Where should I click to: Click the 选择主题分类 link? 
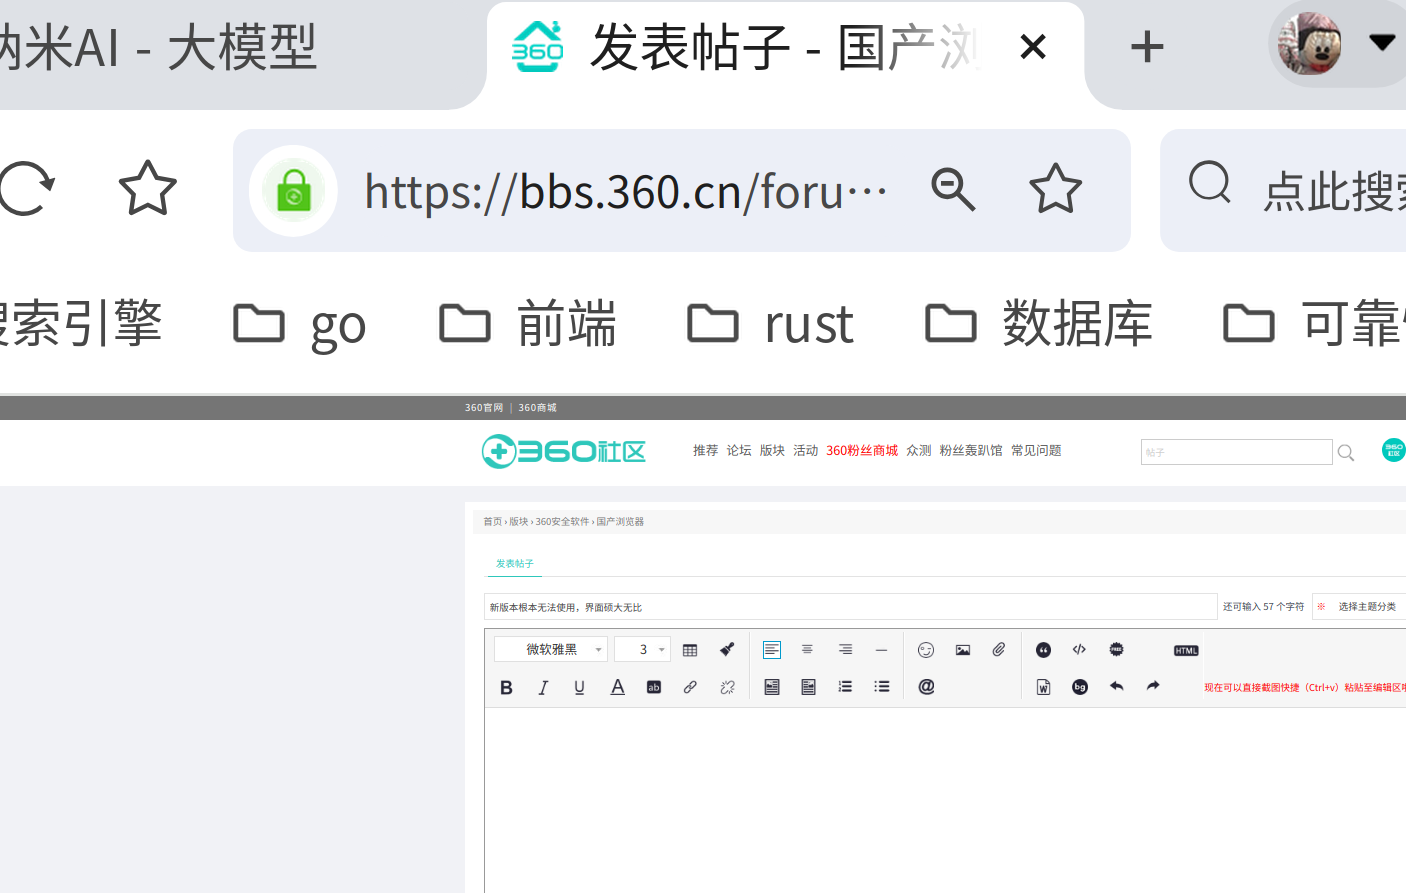click(x=1366, y=606)
